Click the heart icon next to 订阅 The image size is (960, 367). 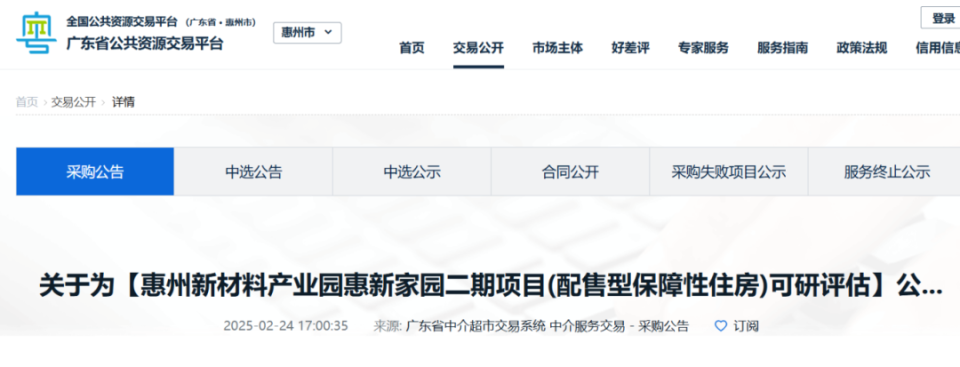click(721, 326)
